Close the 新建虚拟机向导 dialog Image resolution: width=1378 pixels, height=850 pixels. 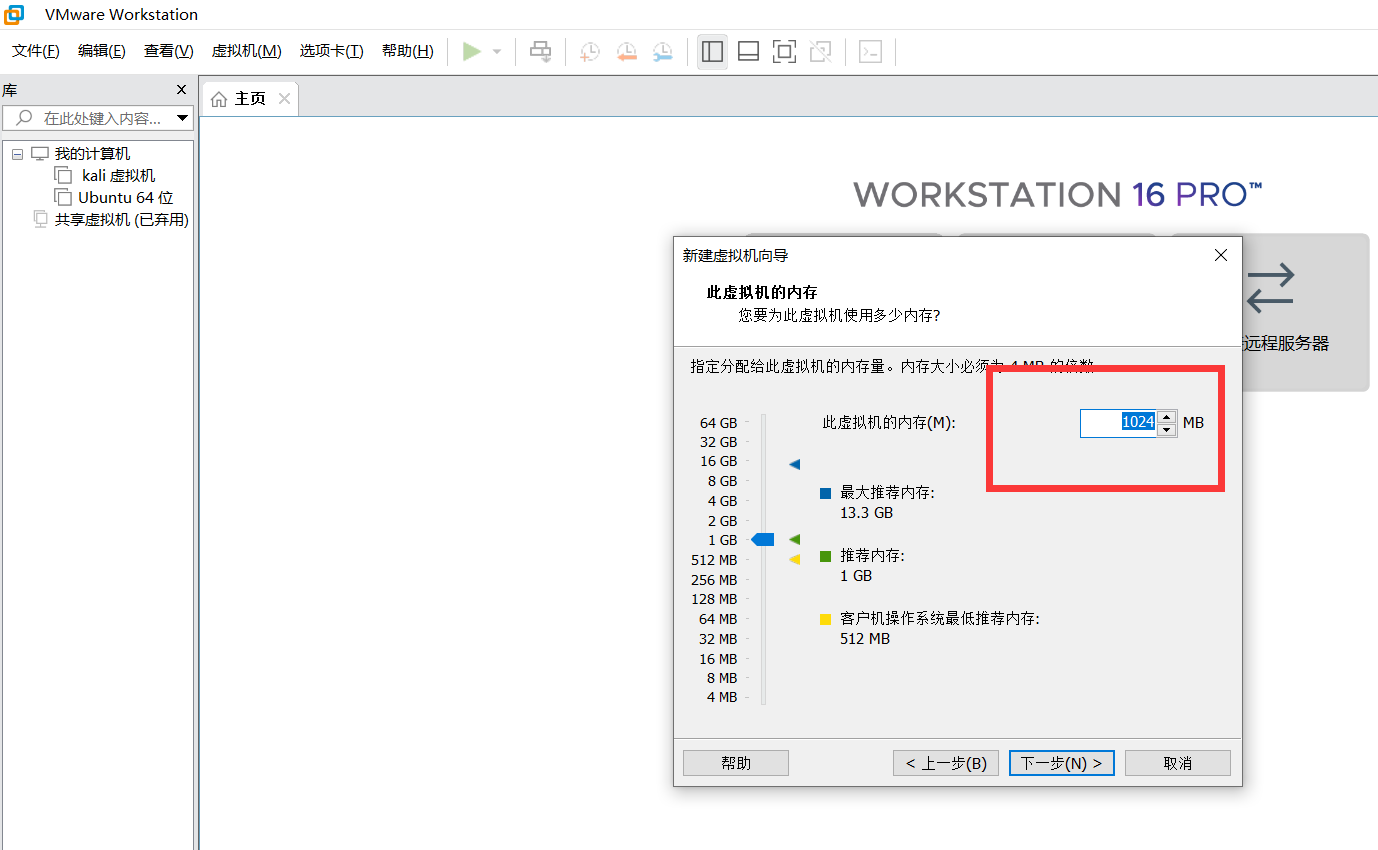click(x=1220, y=255)
